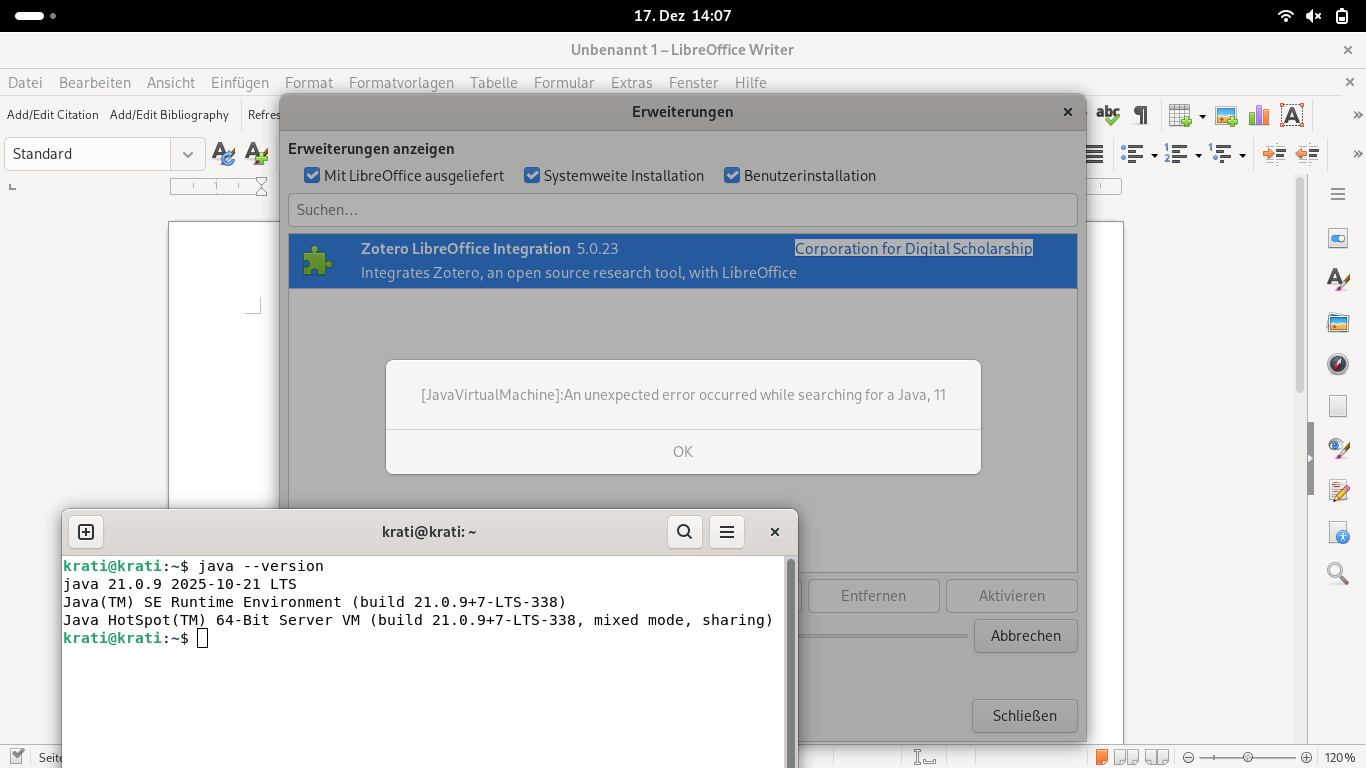Open the sidebar Accessibility Check icon
1366x768 pixels.
click(1338, 532)
